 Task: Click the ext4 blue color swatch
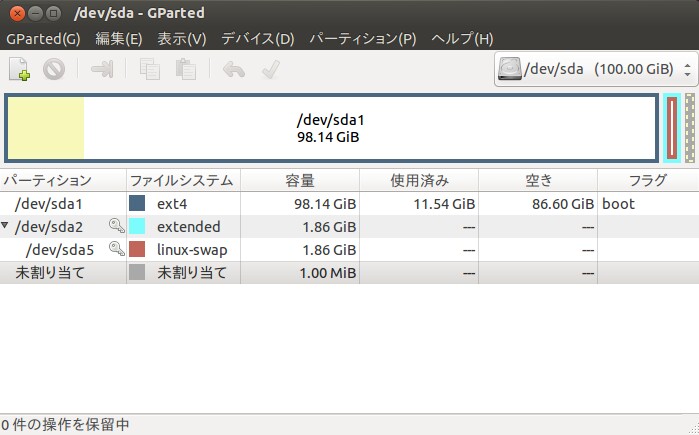[138, 204]
